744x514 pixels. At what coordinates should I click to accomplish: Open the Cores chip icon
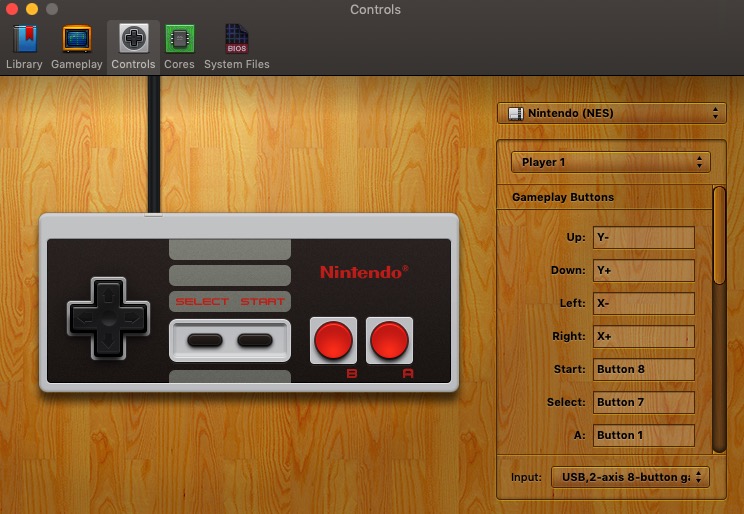[179, 38]
